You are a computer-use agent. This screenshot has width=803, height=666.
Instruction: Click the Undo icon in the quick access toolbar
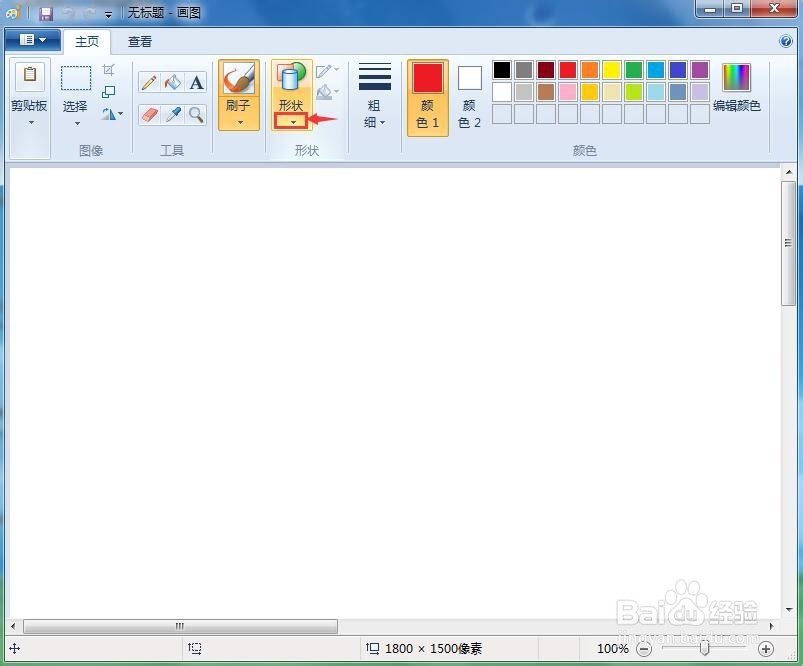[68, 13]
